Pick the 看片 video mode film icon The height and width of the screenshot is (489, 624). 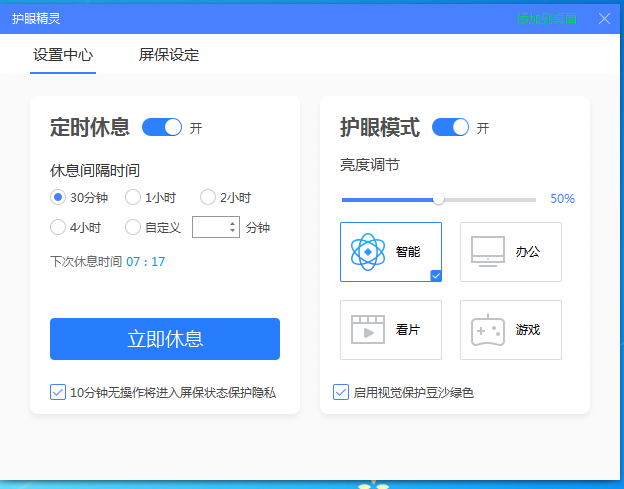pyautogui.click(x=368, y=329)
